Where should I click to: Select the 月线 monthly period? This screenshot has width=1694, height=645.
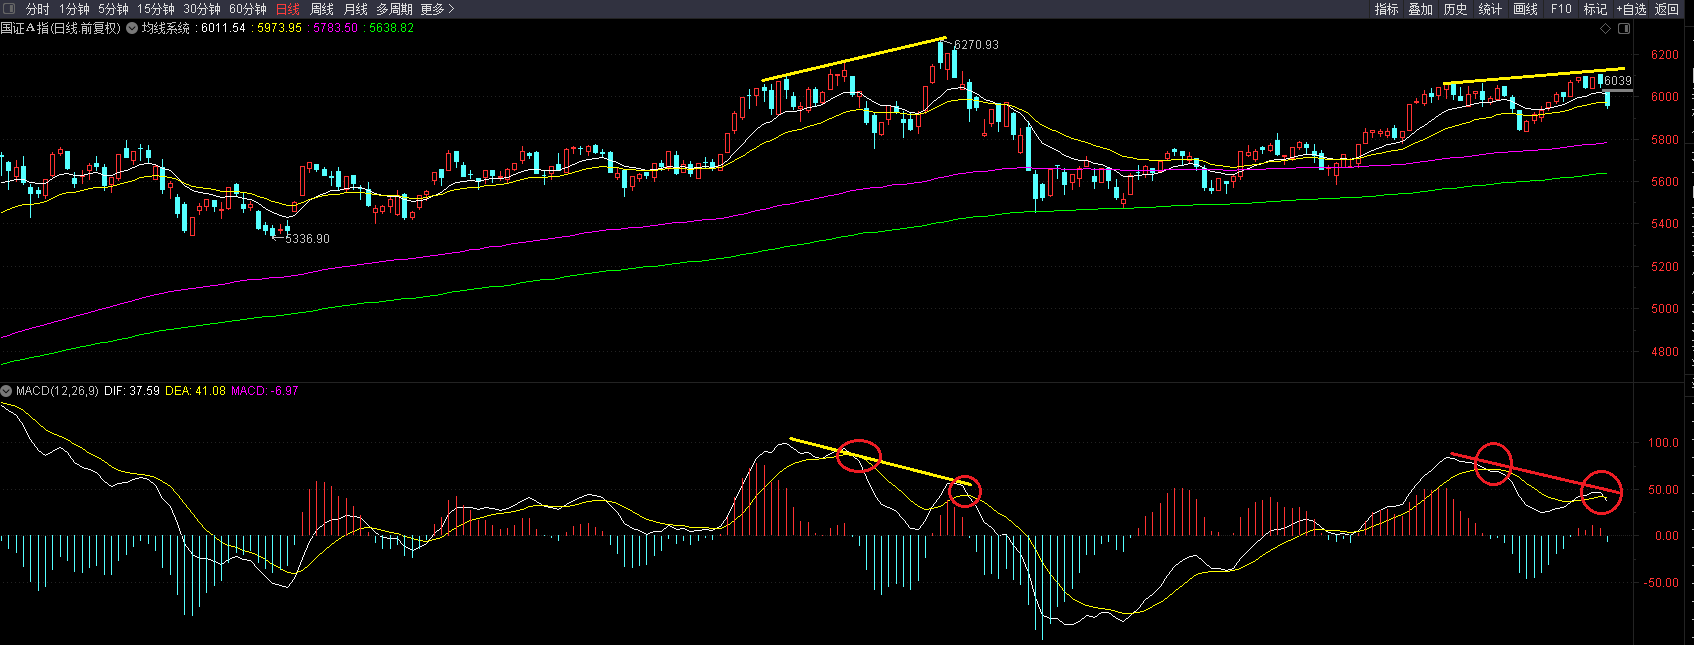pyautogui.click(x=356, y=9)
